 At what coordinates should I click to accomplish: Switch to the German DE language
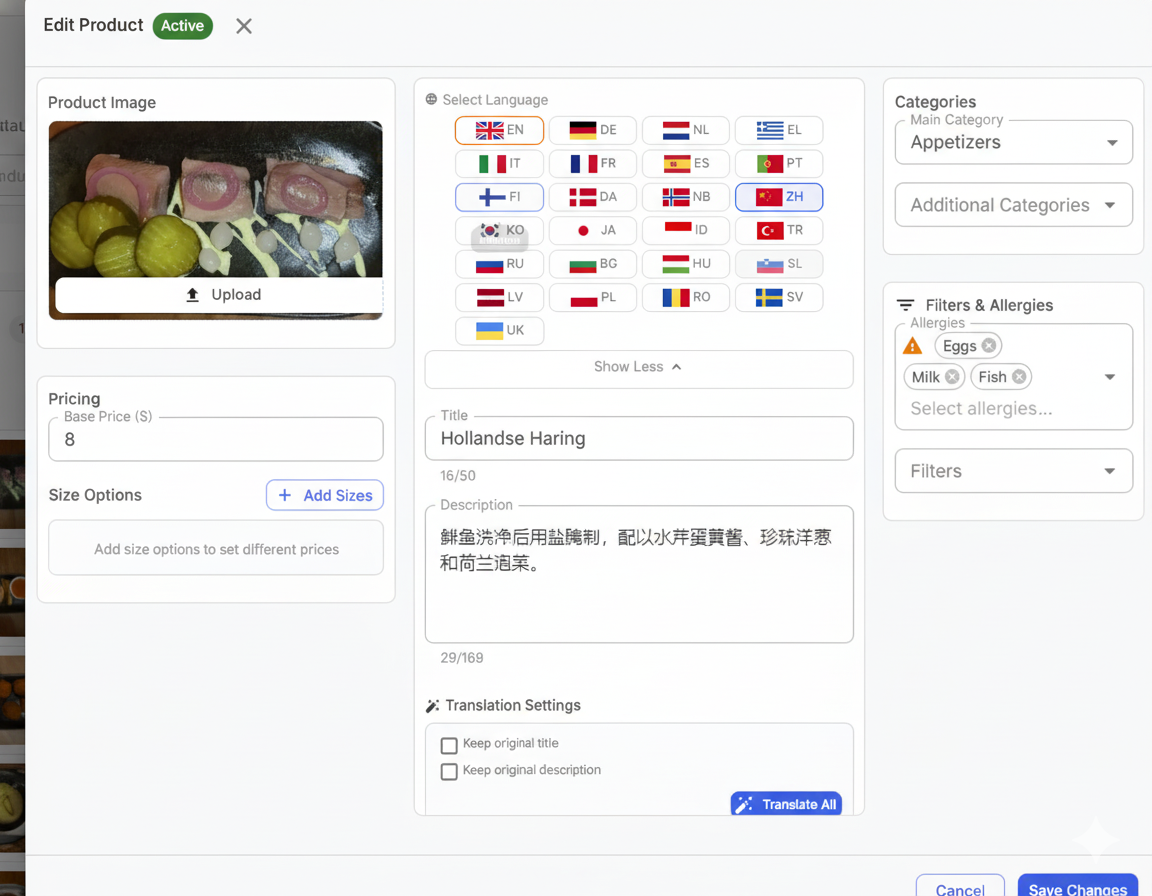pyautogui.click(x=593, y=130)
